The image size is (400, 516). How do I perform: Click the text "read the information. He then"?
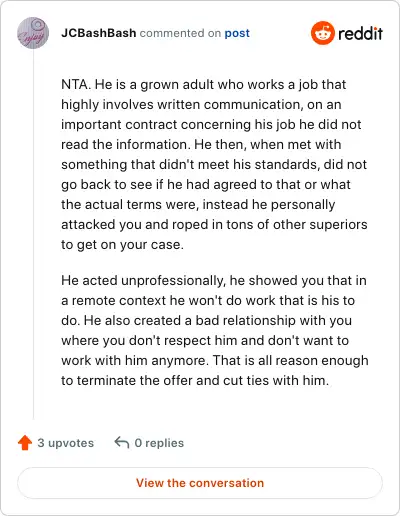154,144
